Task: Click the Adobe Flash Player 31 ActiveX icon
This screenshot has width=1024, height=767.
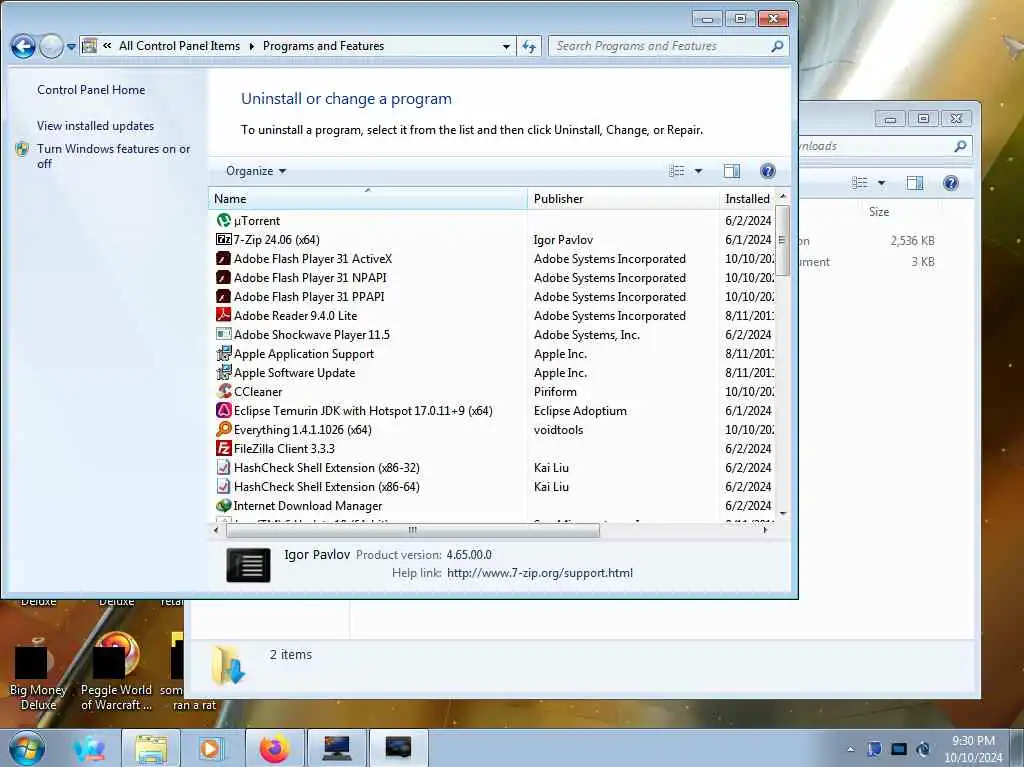Action: pyautogui.click(x=223, y=259)
